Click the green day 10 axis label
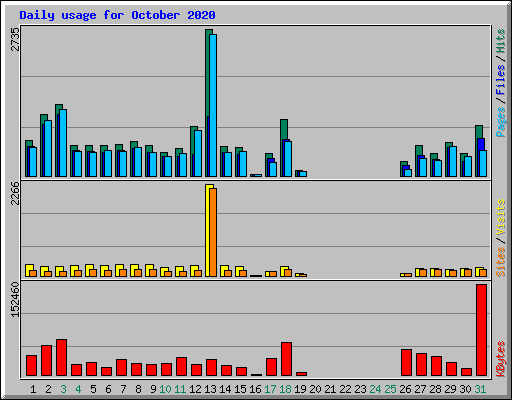The image size is (512, 400). (165, 389)
